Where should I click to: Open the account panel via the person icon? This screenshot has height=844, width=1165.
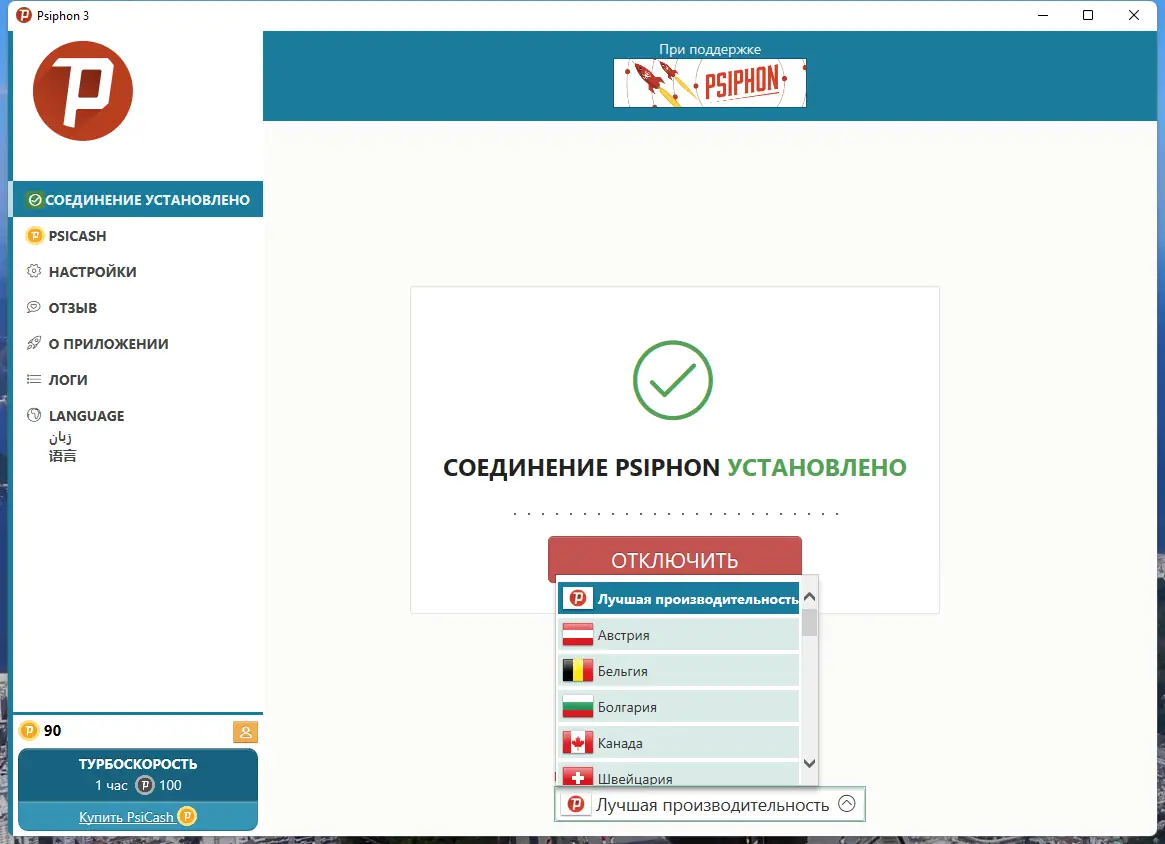click(x=245, y=732)
